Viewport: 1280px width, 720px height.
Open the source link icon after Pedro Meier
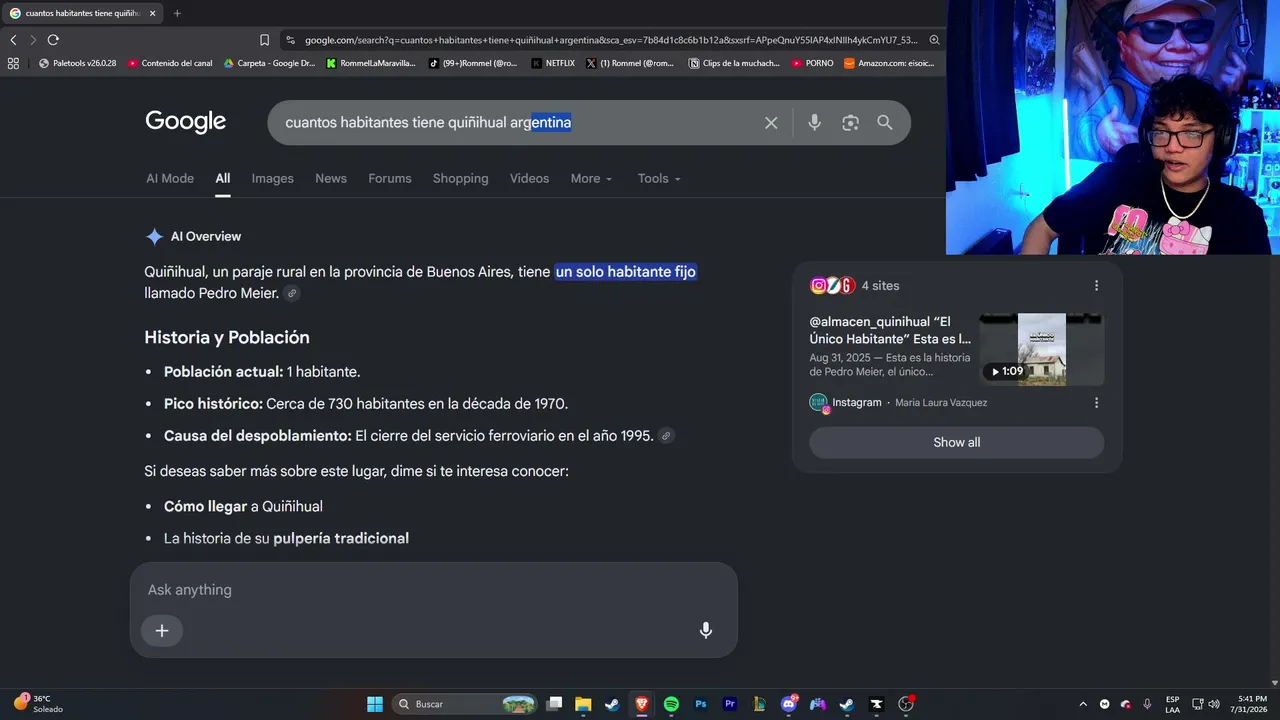[x=291, y=294]
